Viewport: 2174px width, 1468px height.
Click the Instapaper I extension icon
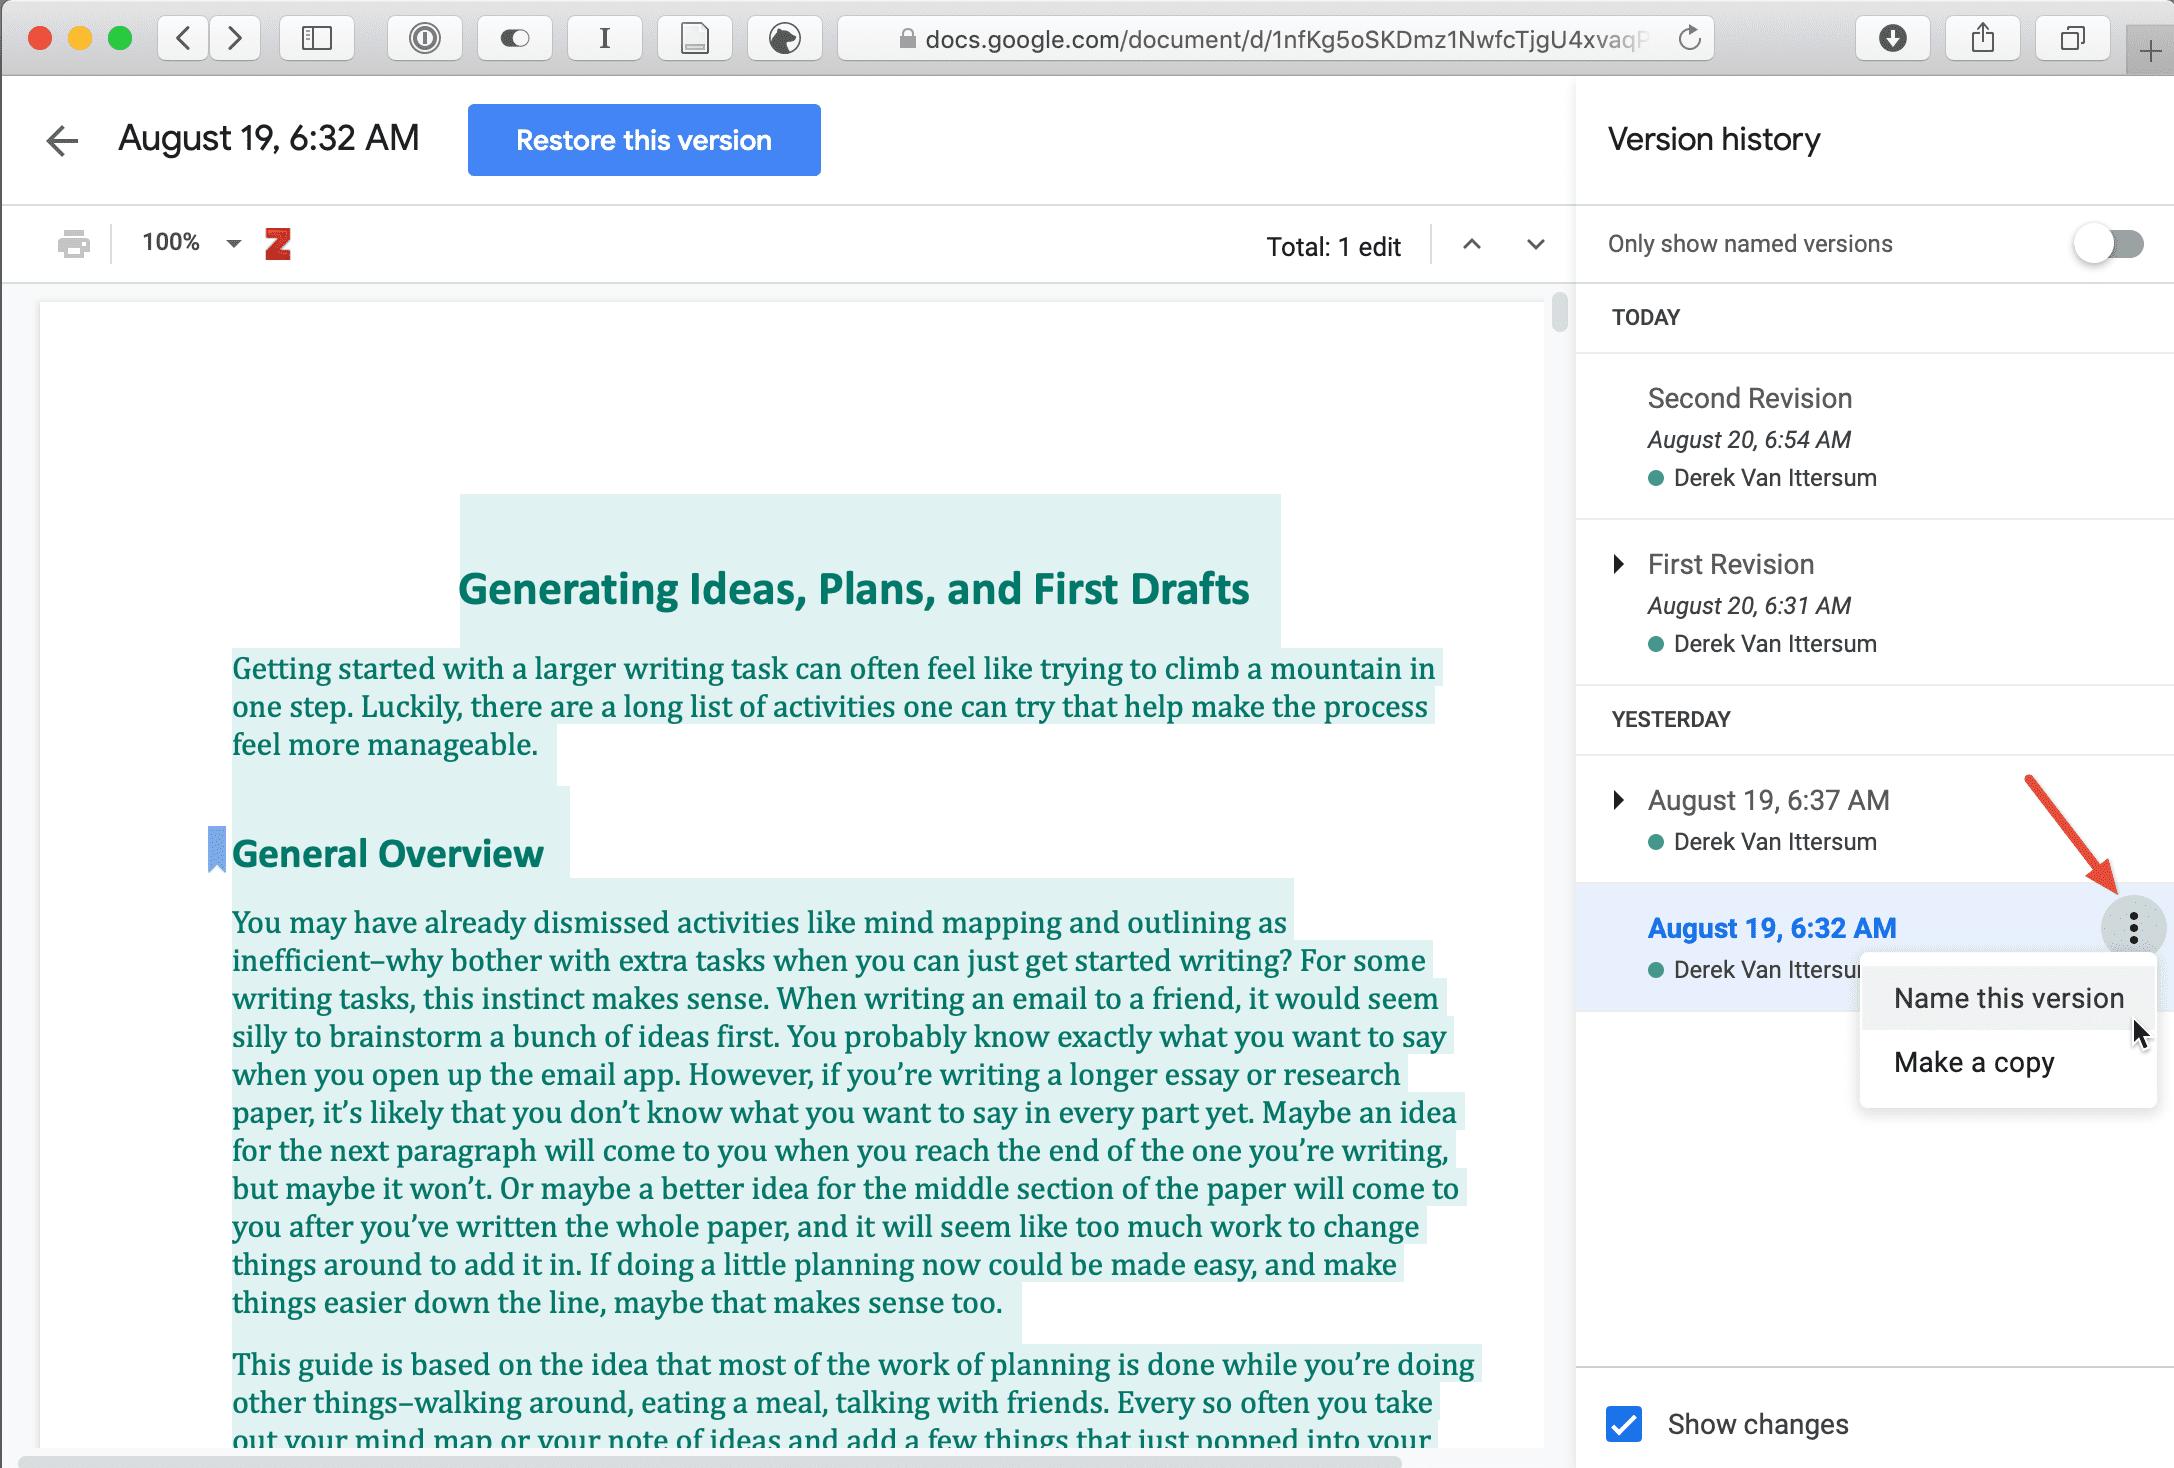[605, 39]
